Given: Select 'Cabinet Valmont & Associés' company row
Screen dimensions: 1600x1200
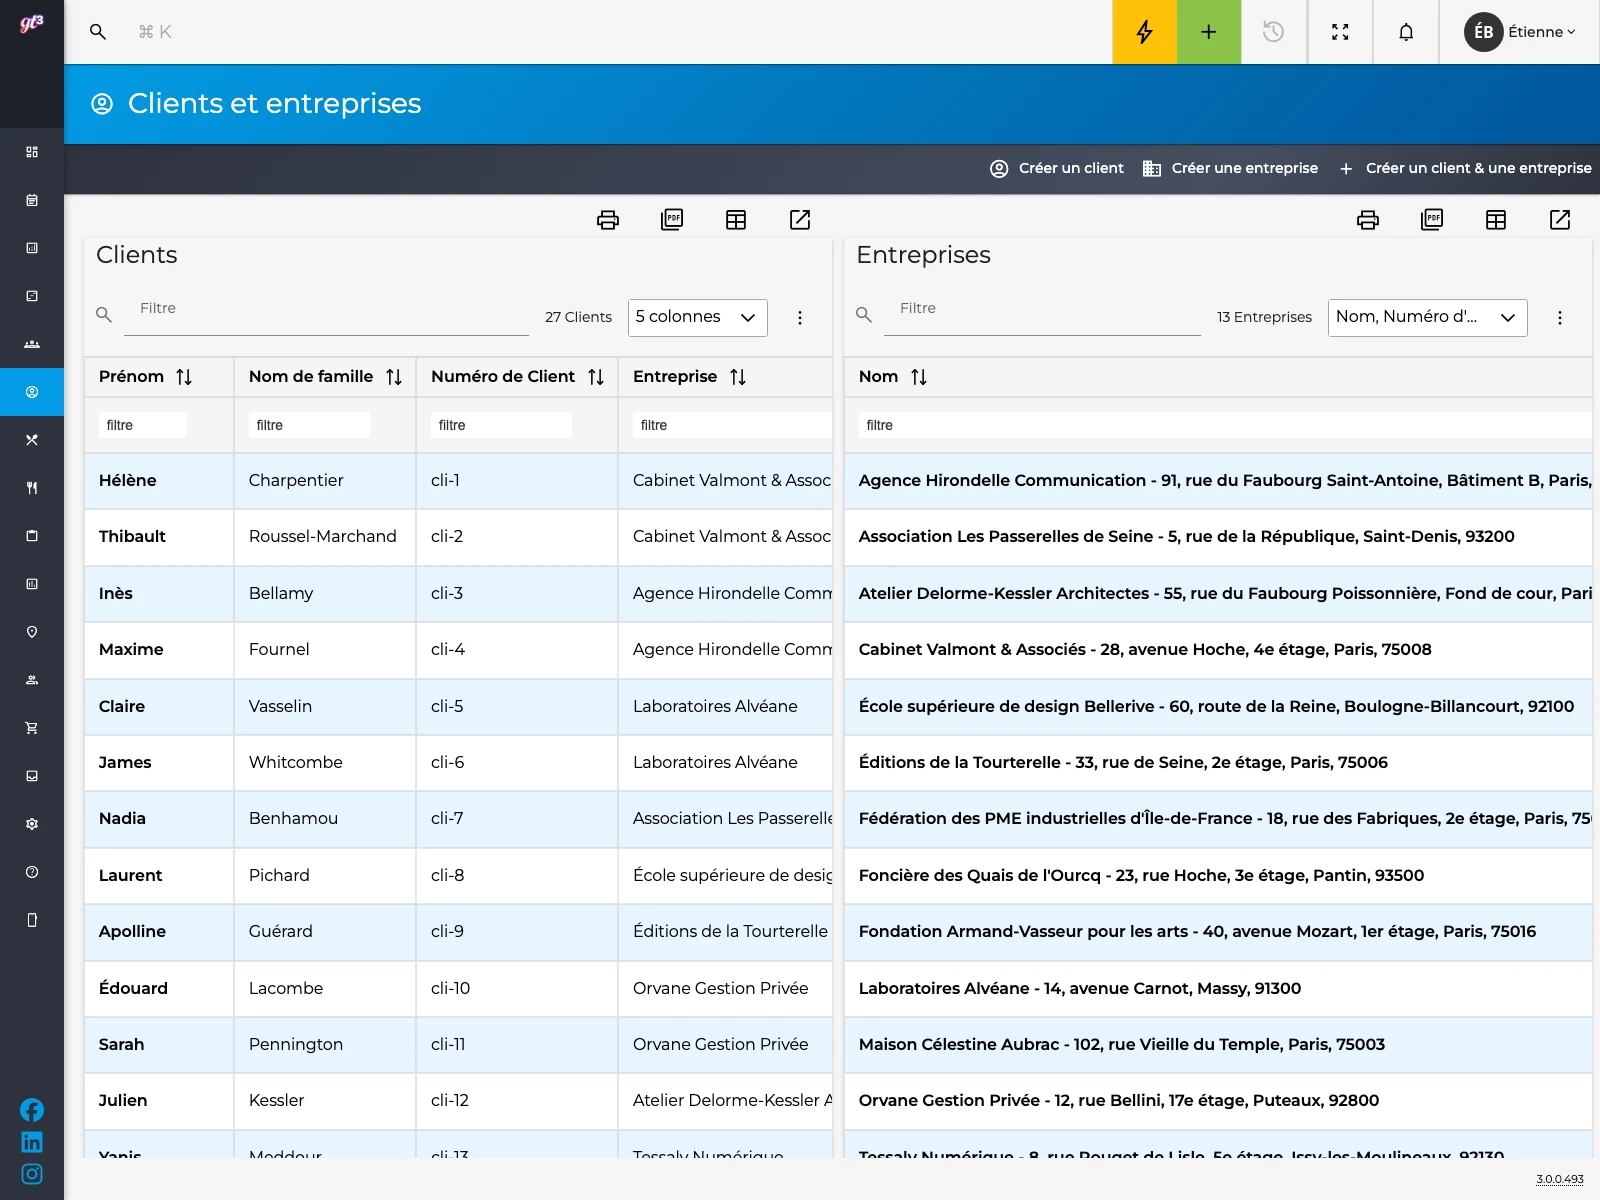Looking at the screenshot, I should point(1218,650).
